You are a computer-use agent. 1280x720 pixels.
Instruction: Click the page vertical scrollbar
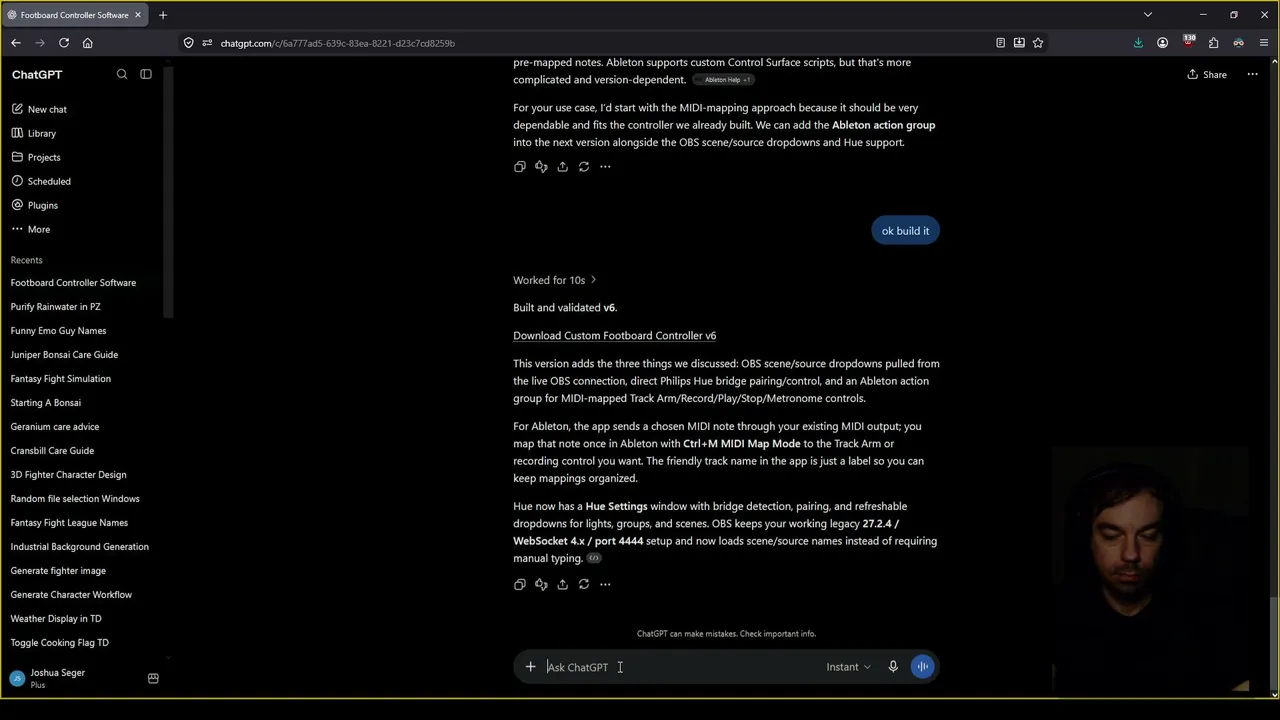click(x=1274, y=640)
